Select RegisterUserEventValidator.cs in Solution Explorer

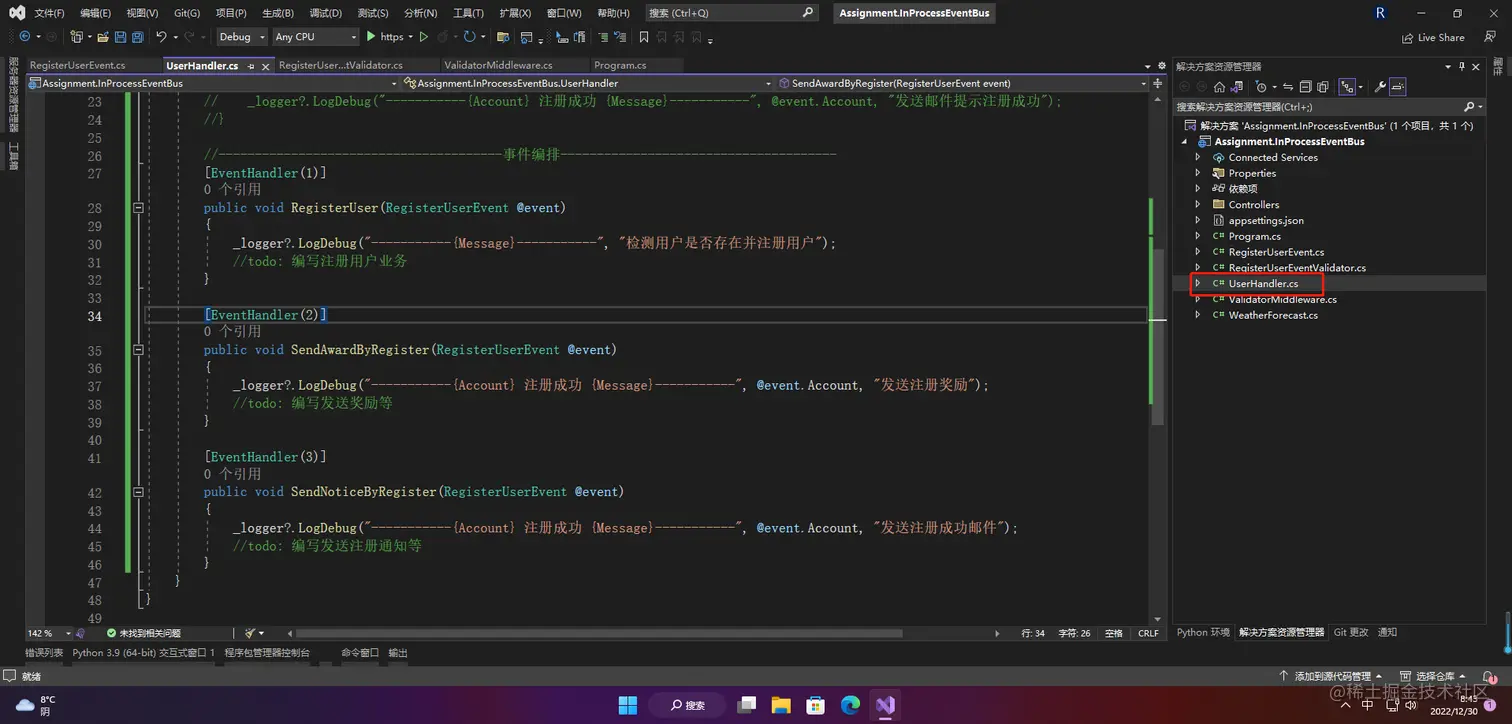tap(1297, 268)
